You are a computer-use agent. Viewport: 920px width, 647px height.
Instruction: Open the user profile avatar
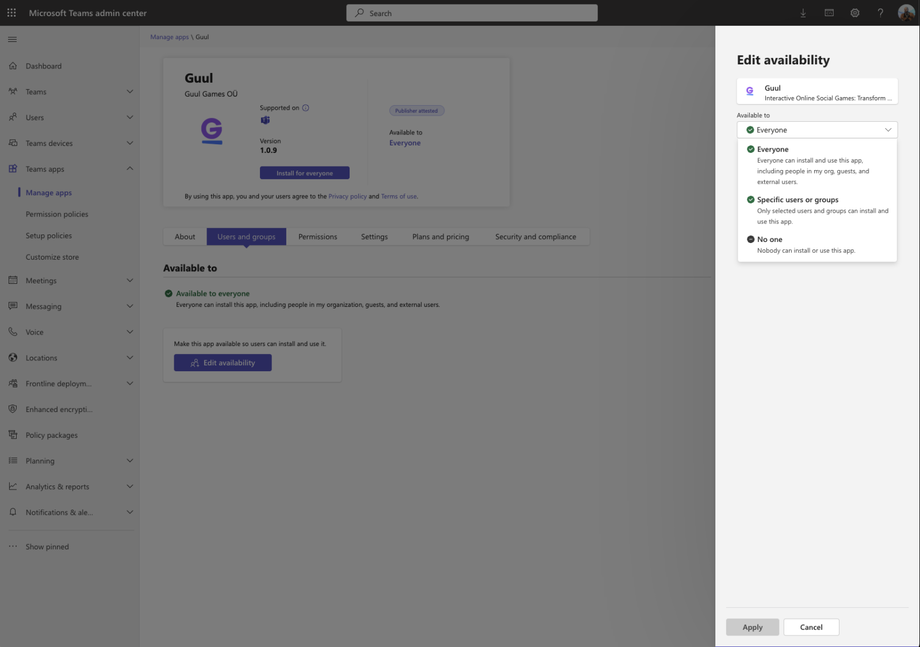(906, 12)
